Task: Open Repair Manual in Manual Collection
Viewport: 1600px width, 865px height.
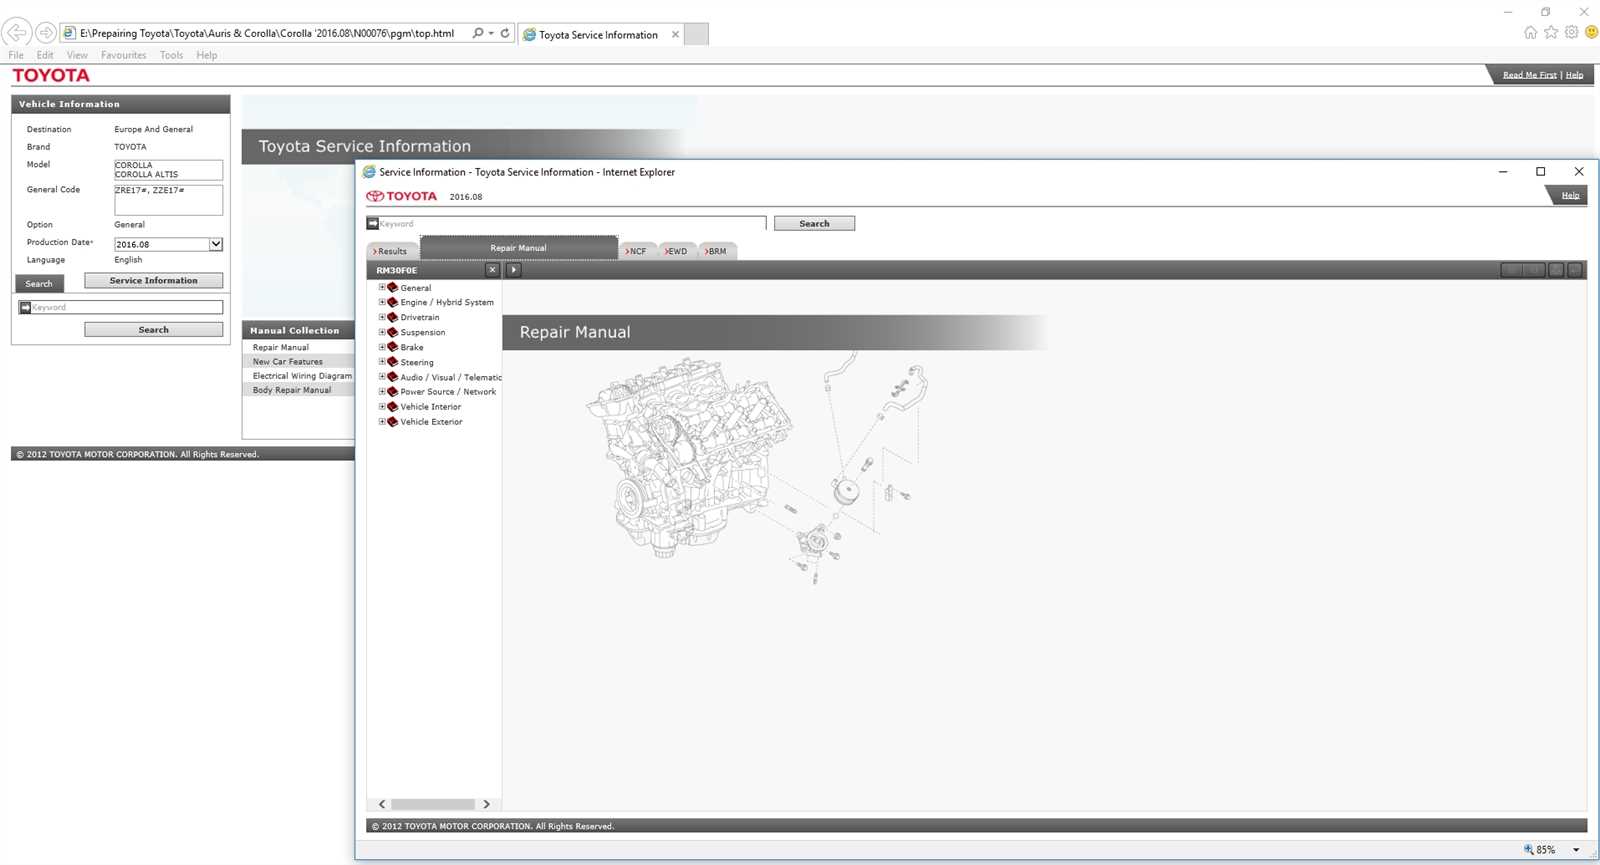Action: (281, 347)
